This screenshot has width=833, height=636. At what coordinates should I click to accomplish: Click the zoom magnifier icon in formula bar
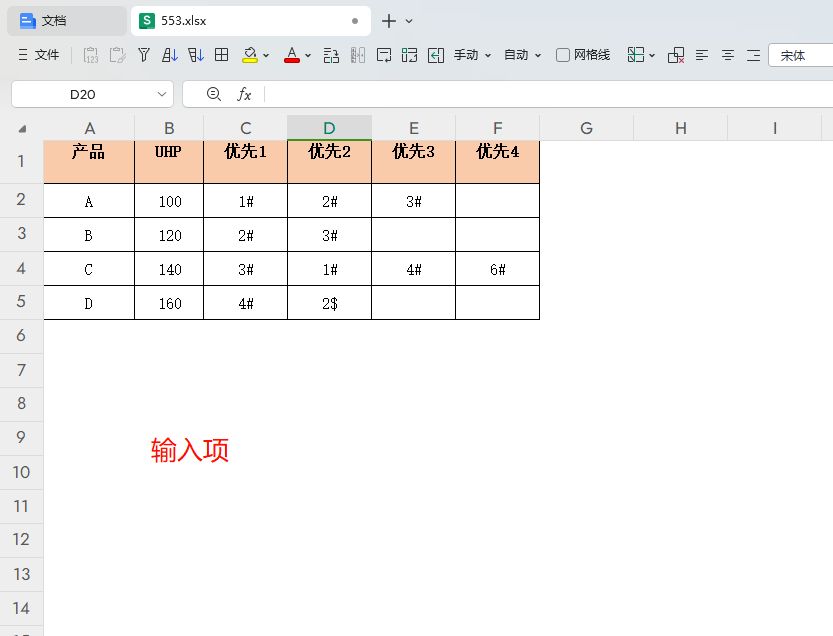(x=214, y=94)
